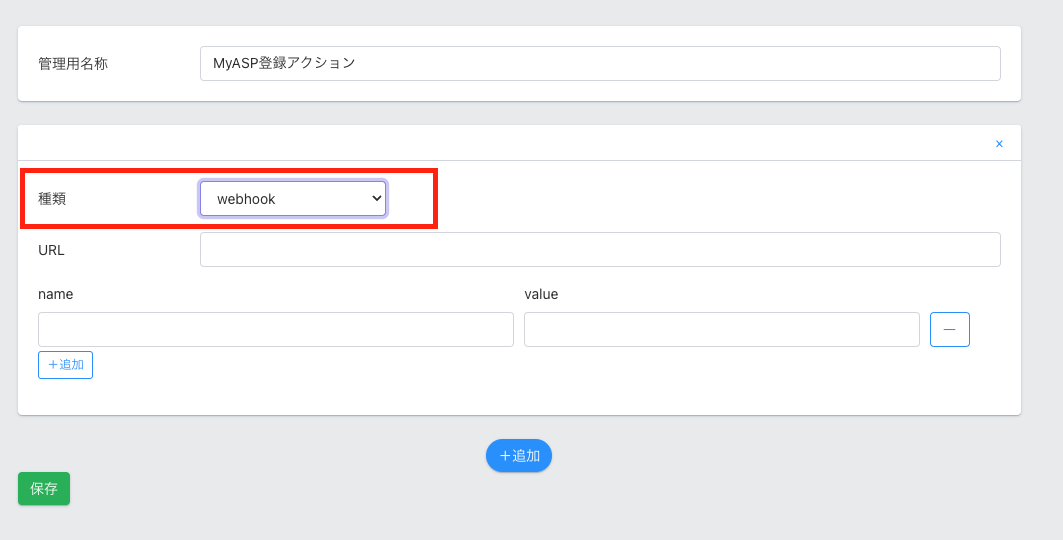Click the MyASP登録アクション text in the field
Screen dimensions: 1063x540
pyautogui.click(x=284, y=63)
